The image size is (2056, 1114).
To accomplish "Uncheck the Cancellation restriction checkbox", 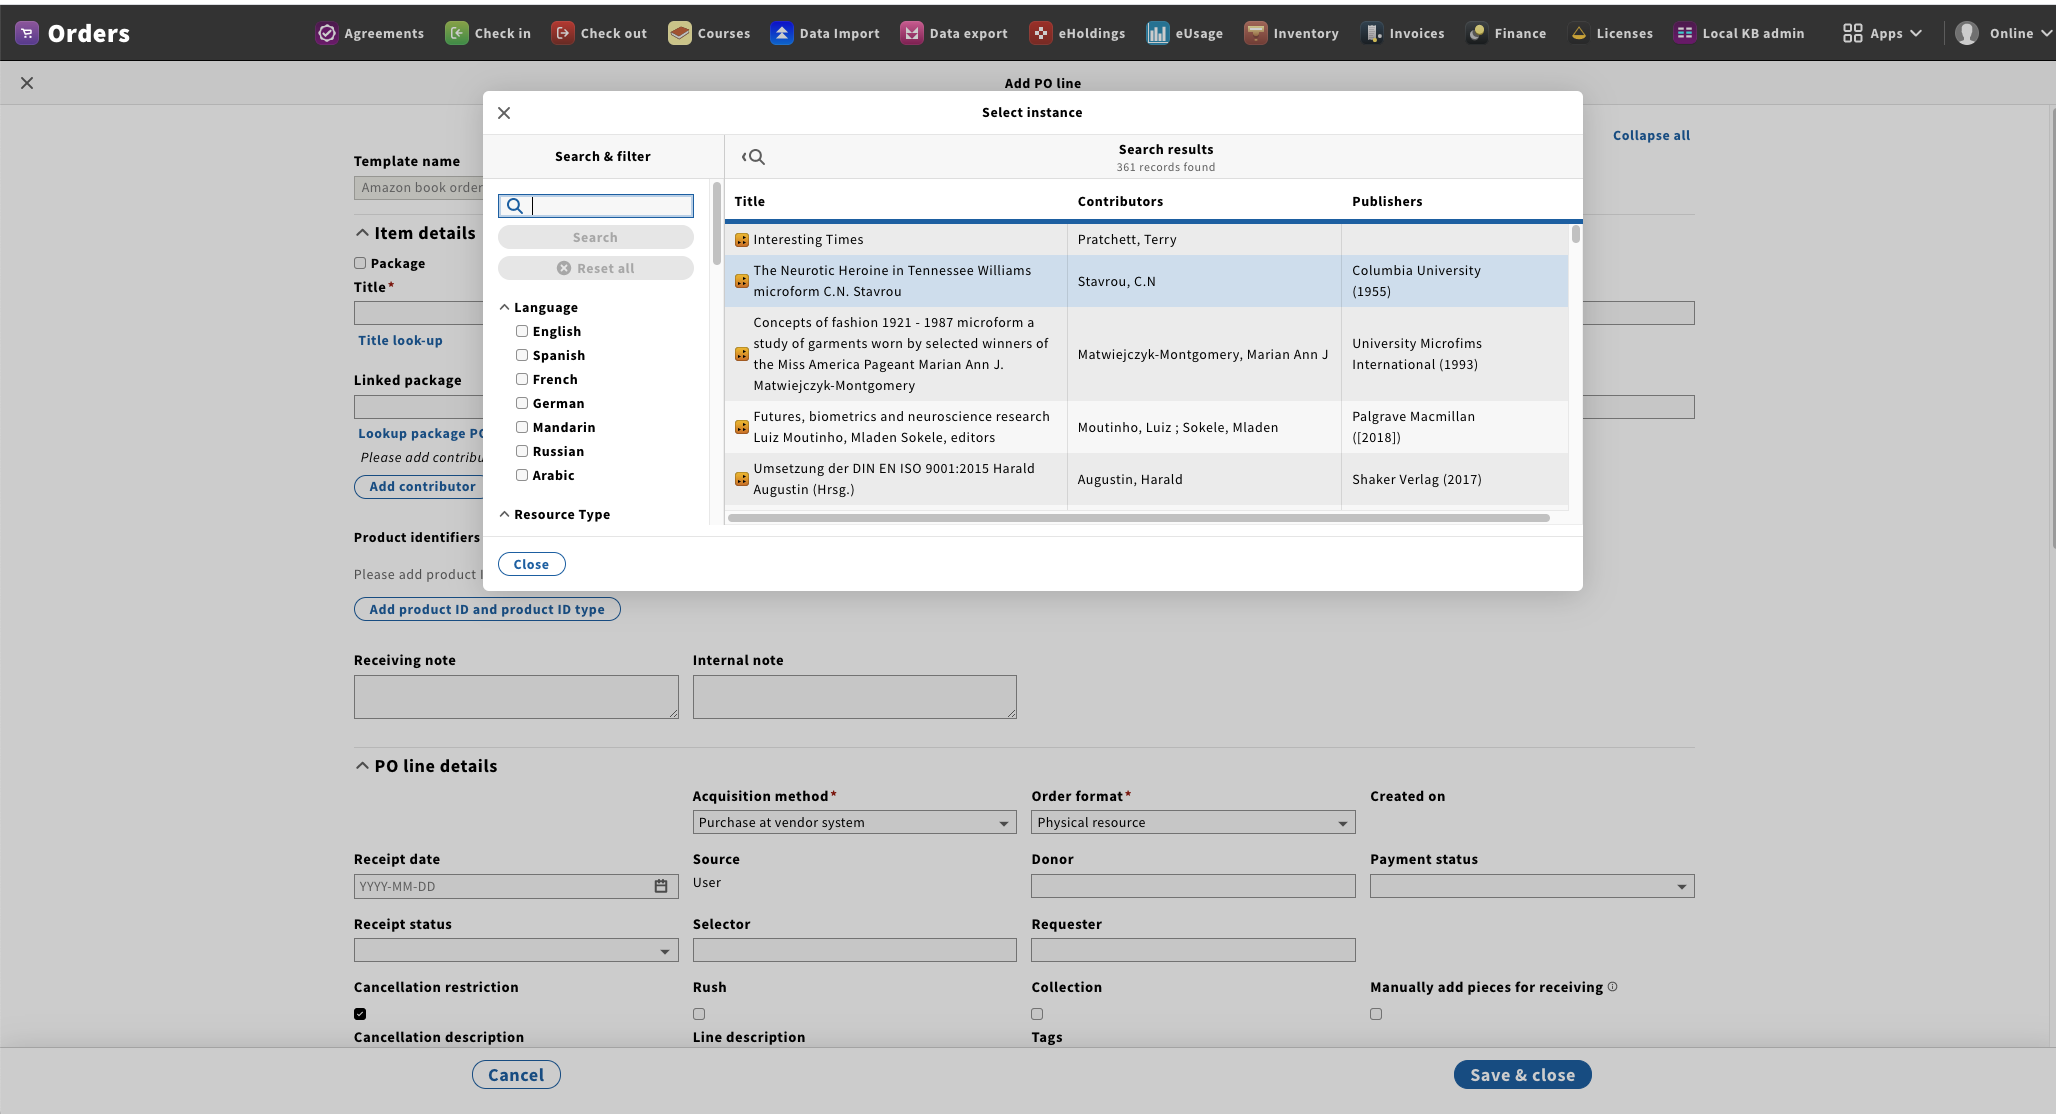I will pyautogui.click(x=360, y=1014).
